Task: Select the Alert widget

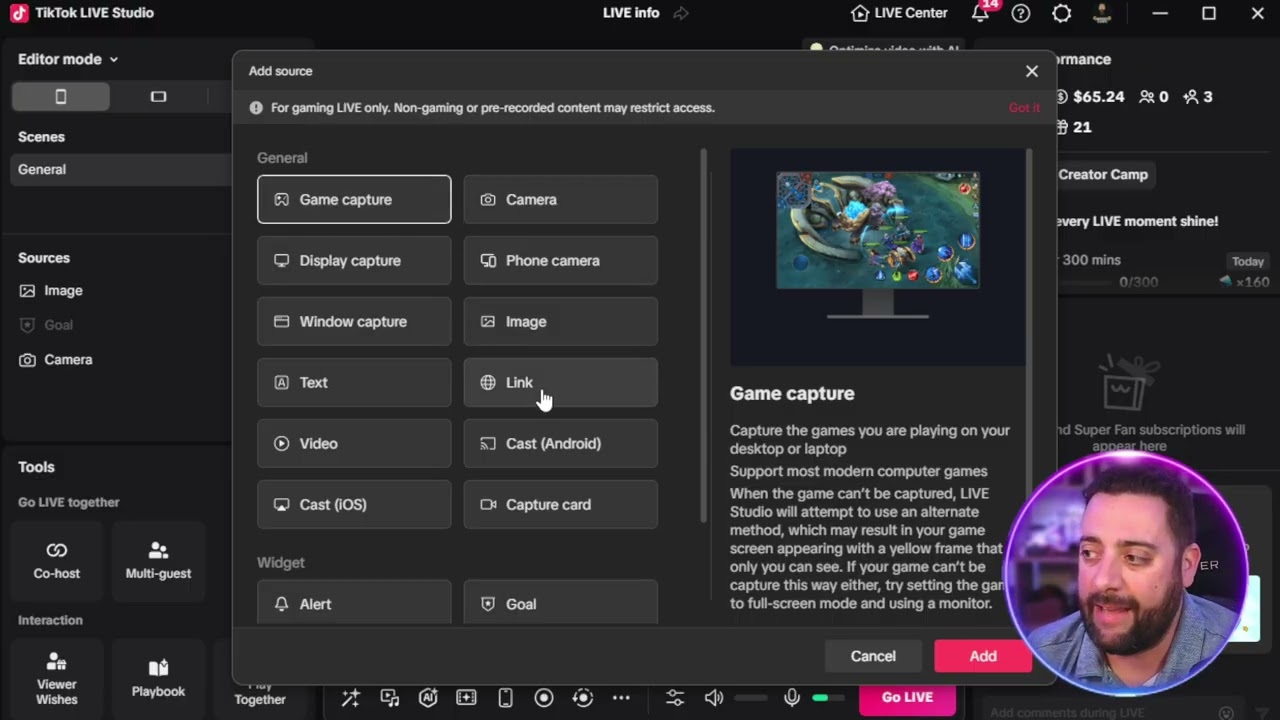Action: pyautogui.click(x=354, y=603)
